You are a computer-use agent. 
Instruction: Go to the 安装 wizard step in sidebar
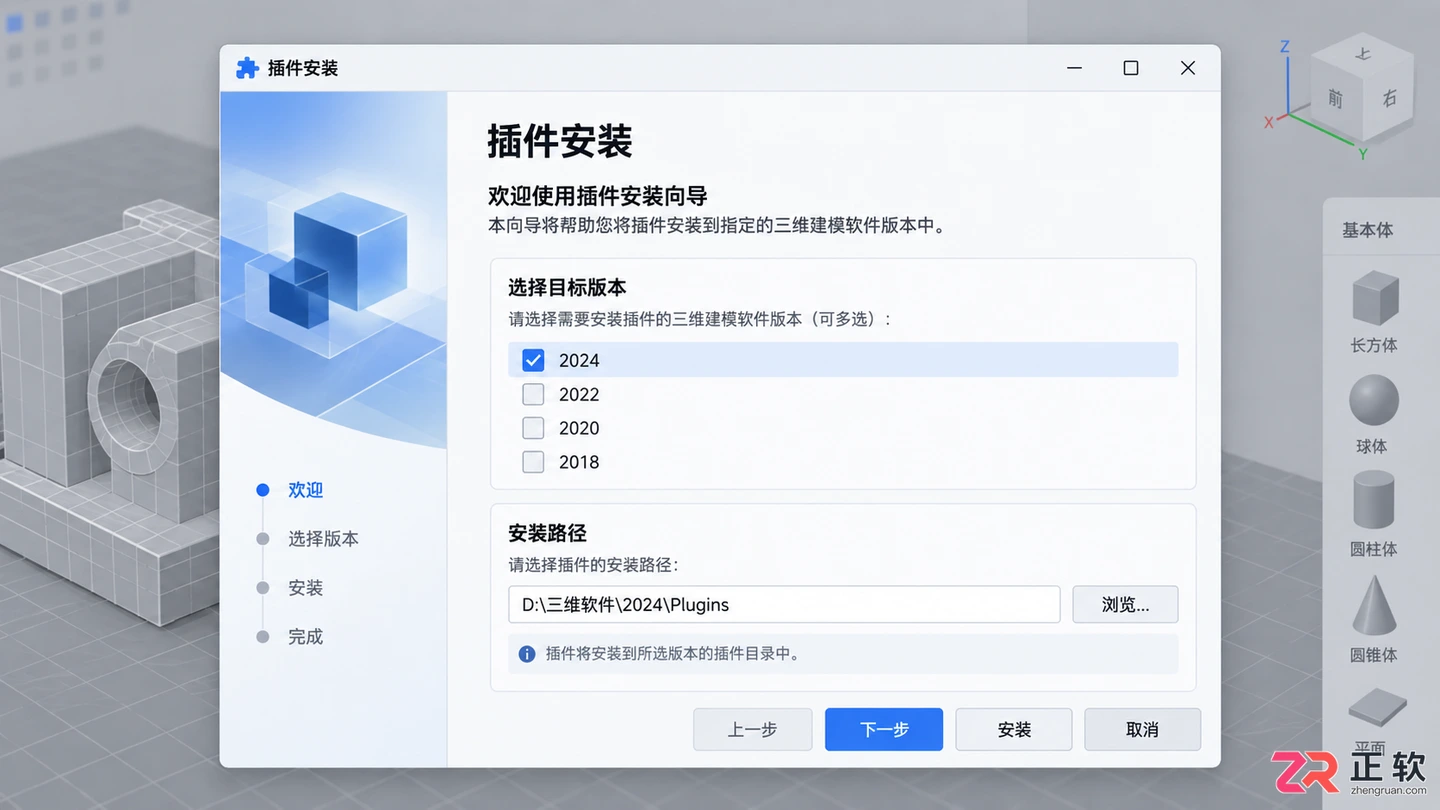[x=305, y=588]
